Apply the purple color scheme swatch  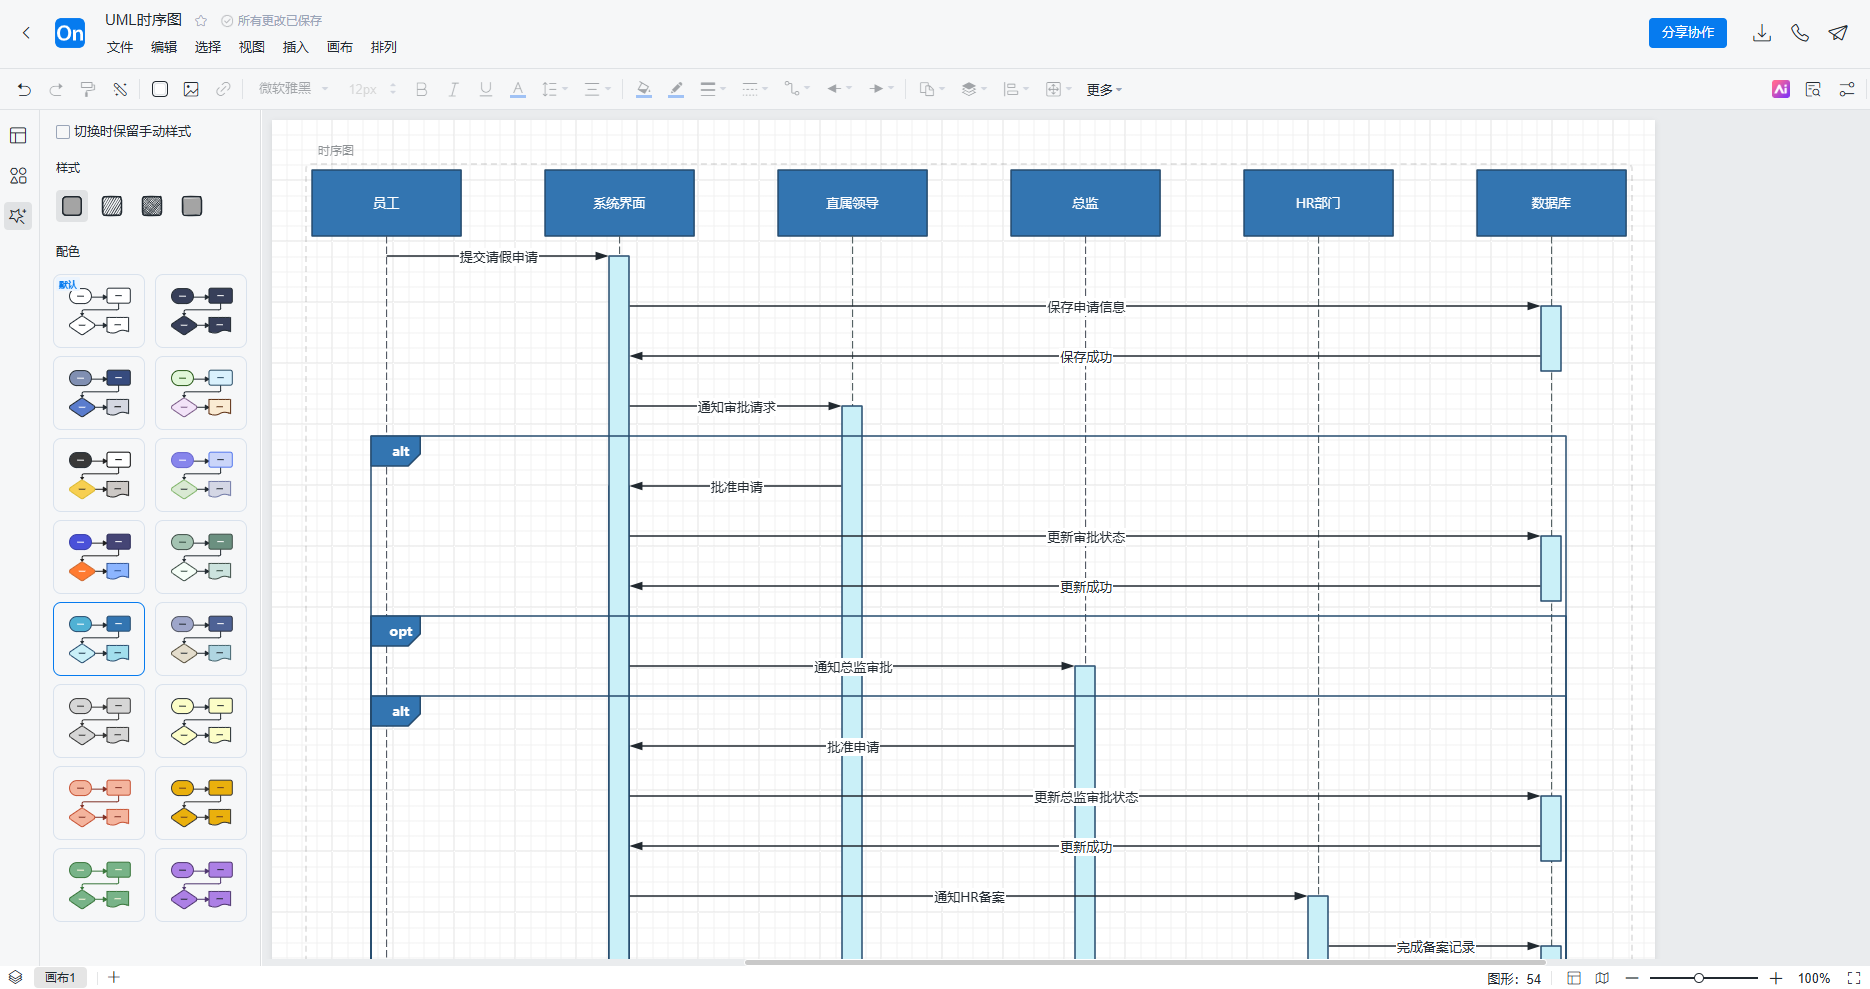click(x=201, y=885)
